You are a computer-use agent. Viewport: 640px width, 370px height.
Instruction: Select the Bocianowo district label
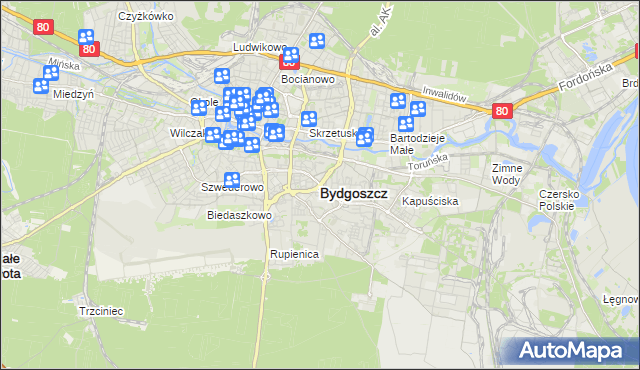point(308,79)
